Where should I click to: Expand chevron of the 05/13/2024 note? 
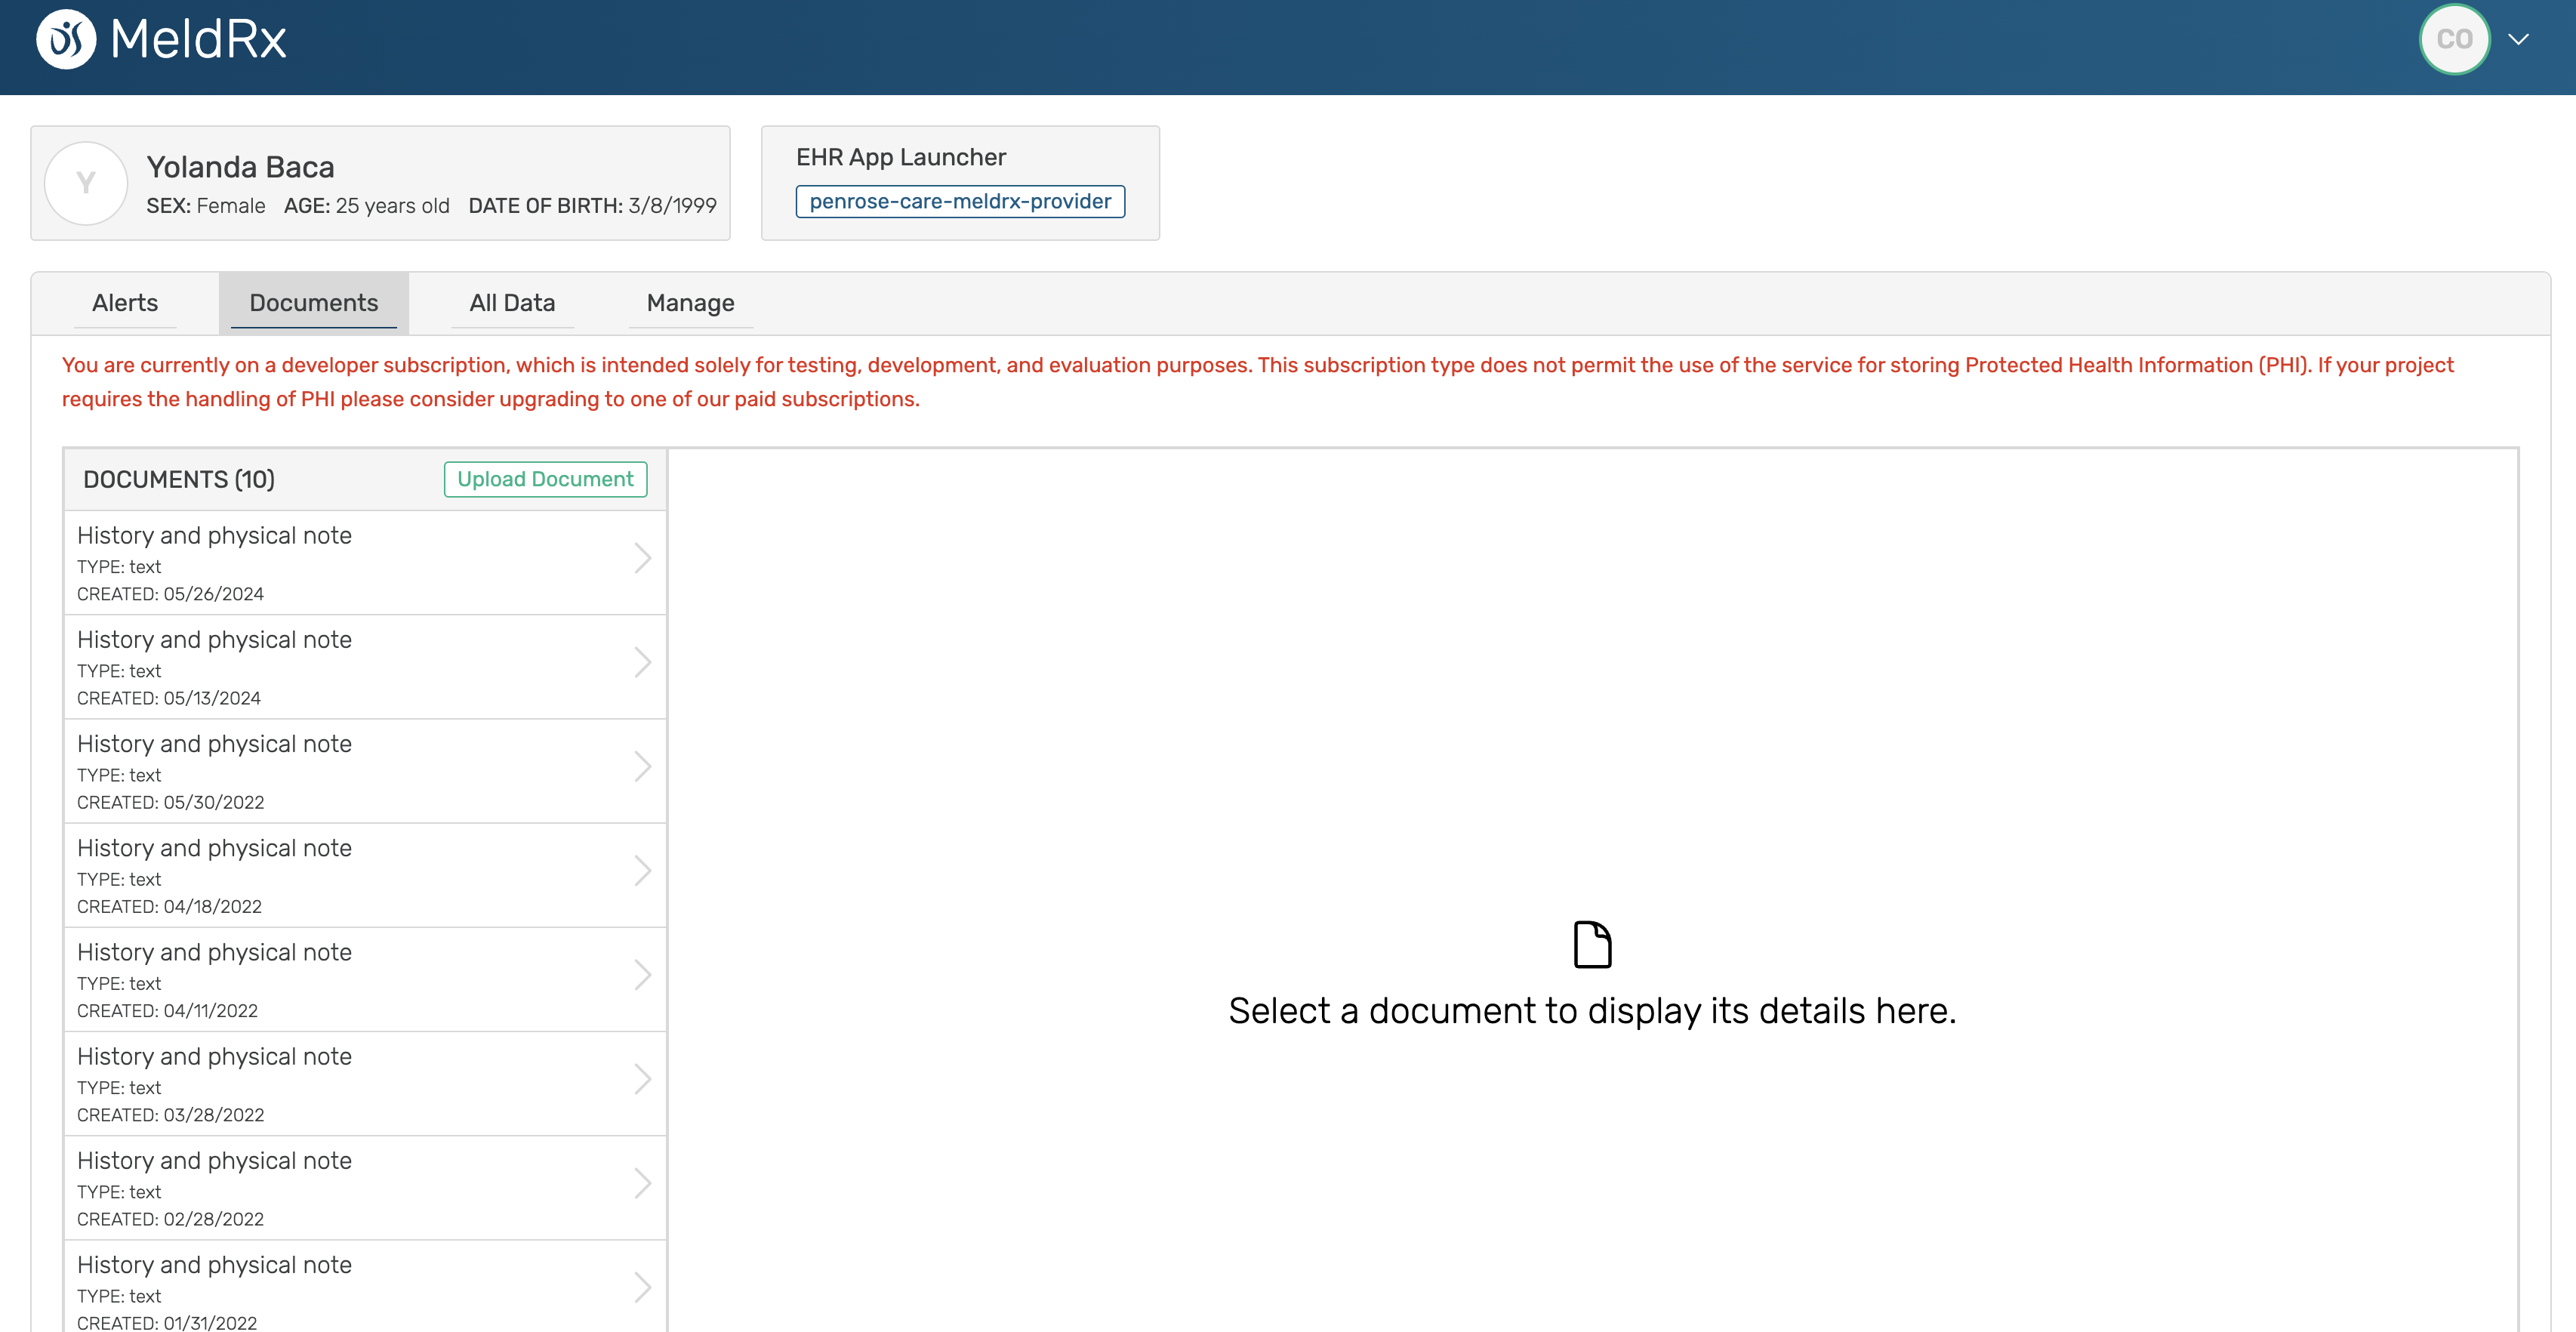tap(642, 662)
